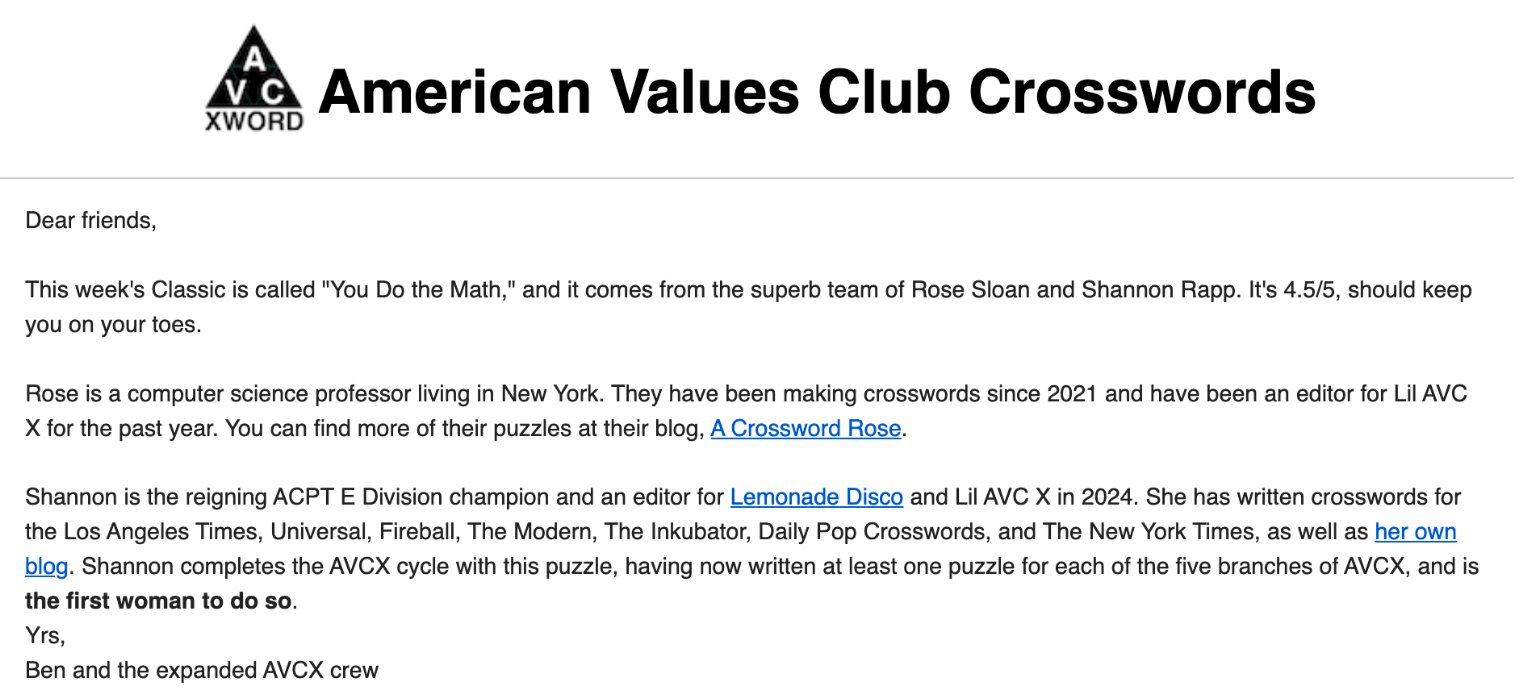Click the bold "the first woman to do so" text
Viewport: 1529px width, 689px height.
158,602
